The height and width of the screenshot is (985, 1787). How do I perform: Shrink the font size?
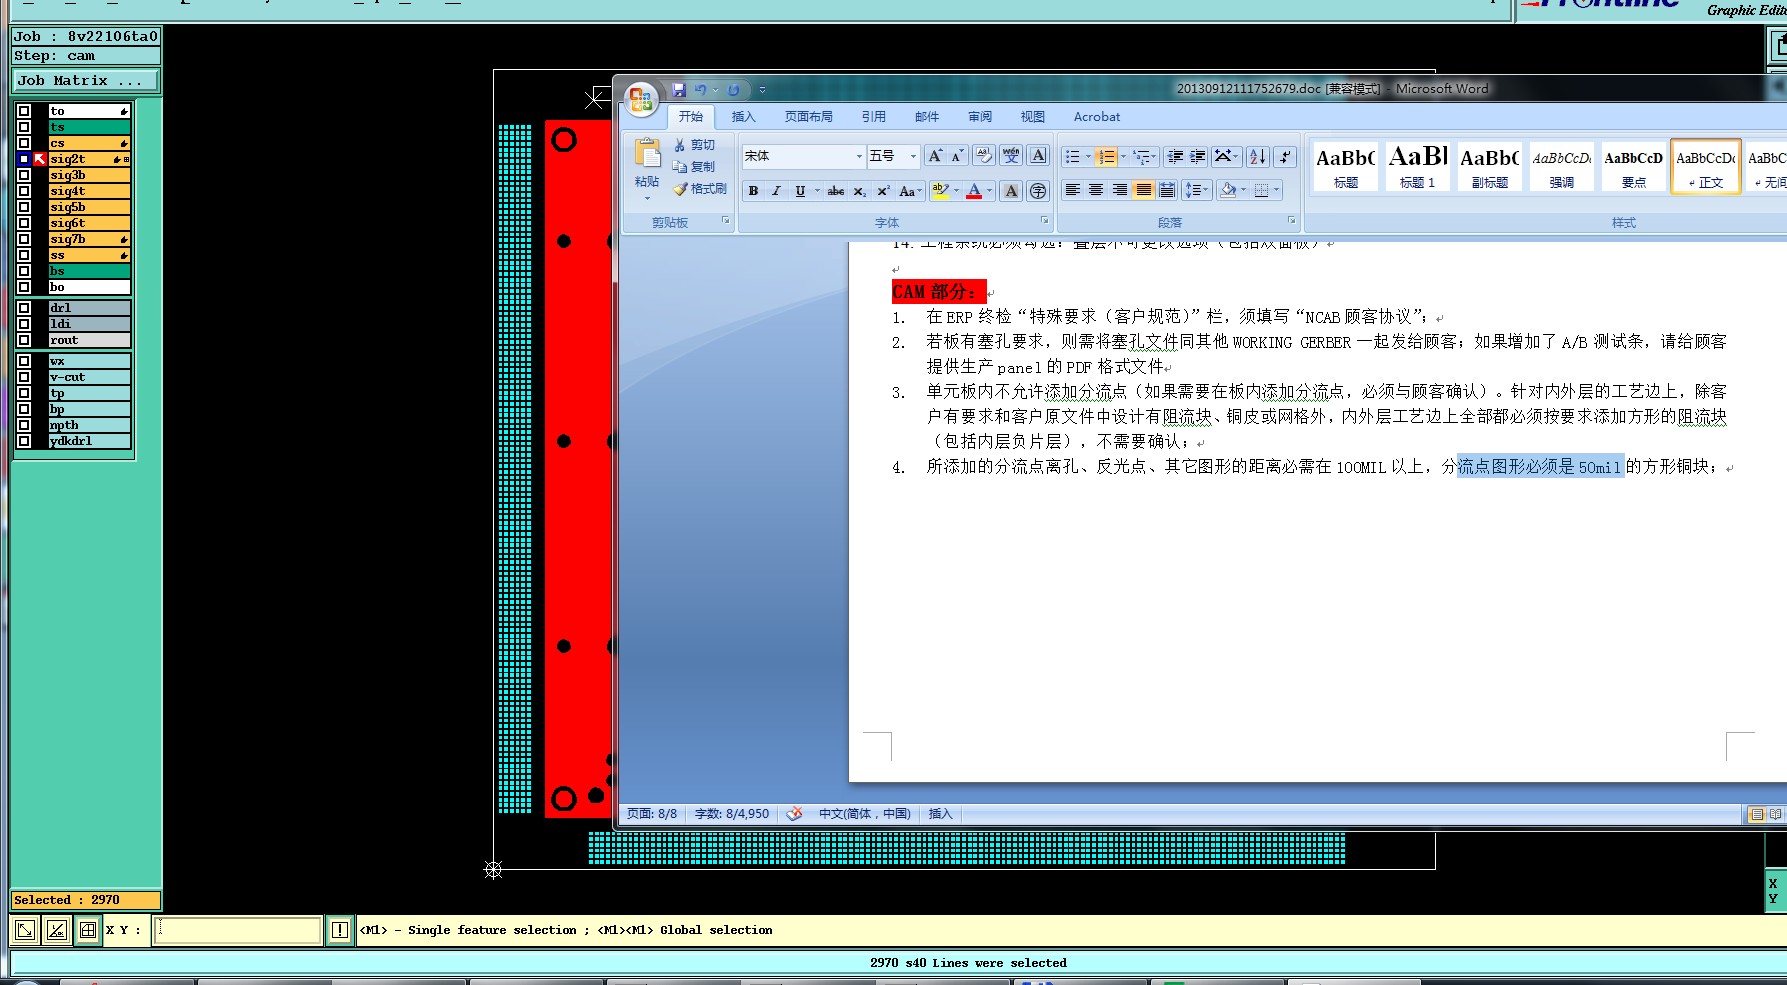coord(957,156)
